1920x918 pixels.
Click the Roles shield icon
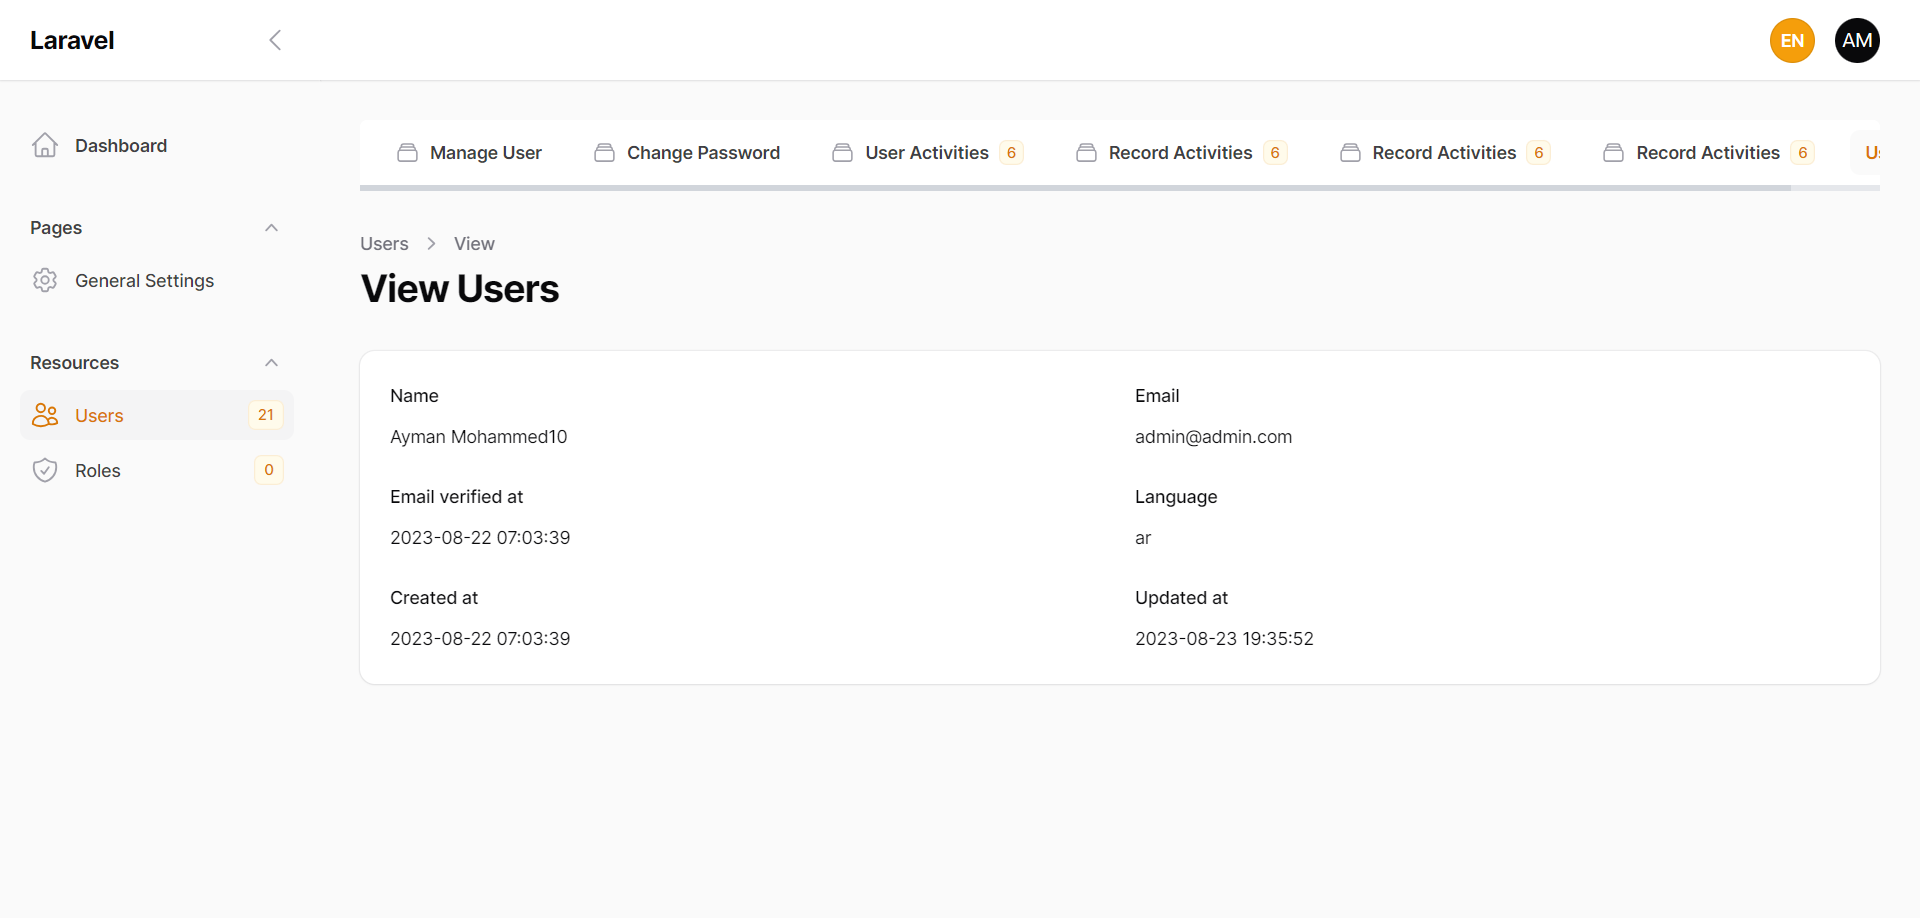[x=45, y=471]
